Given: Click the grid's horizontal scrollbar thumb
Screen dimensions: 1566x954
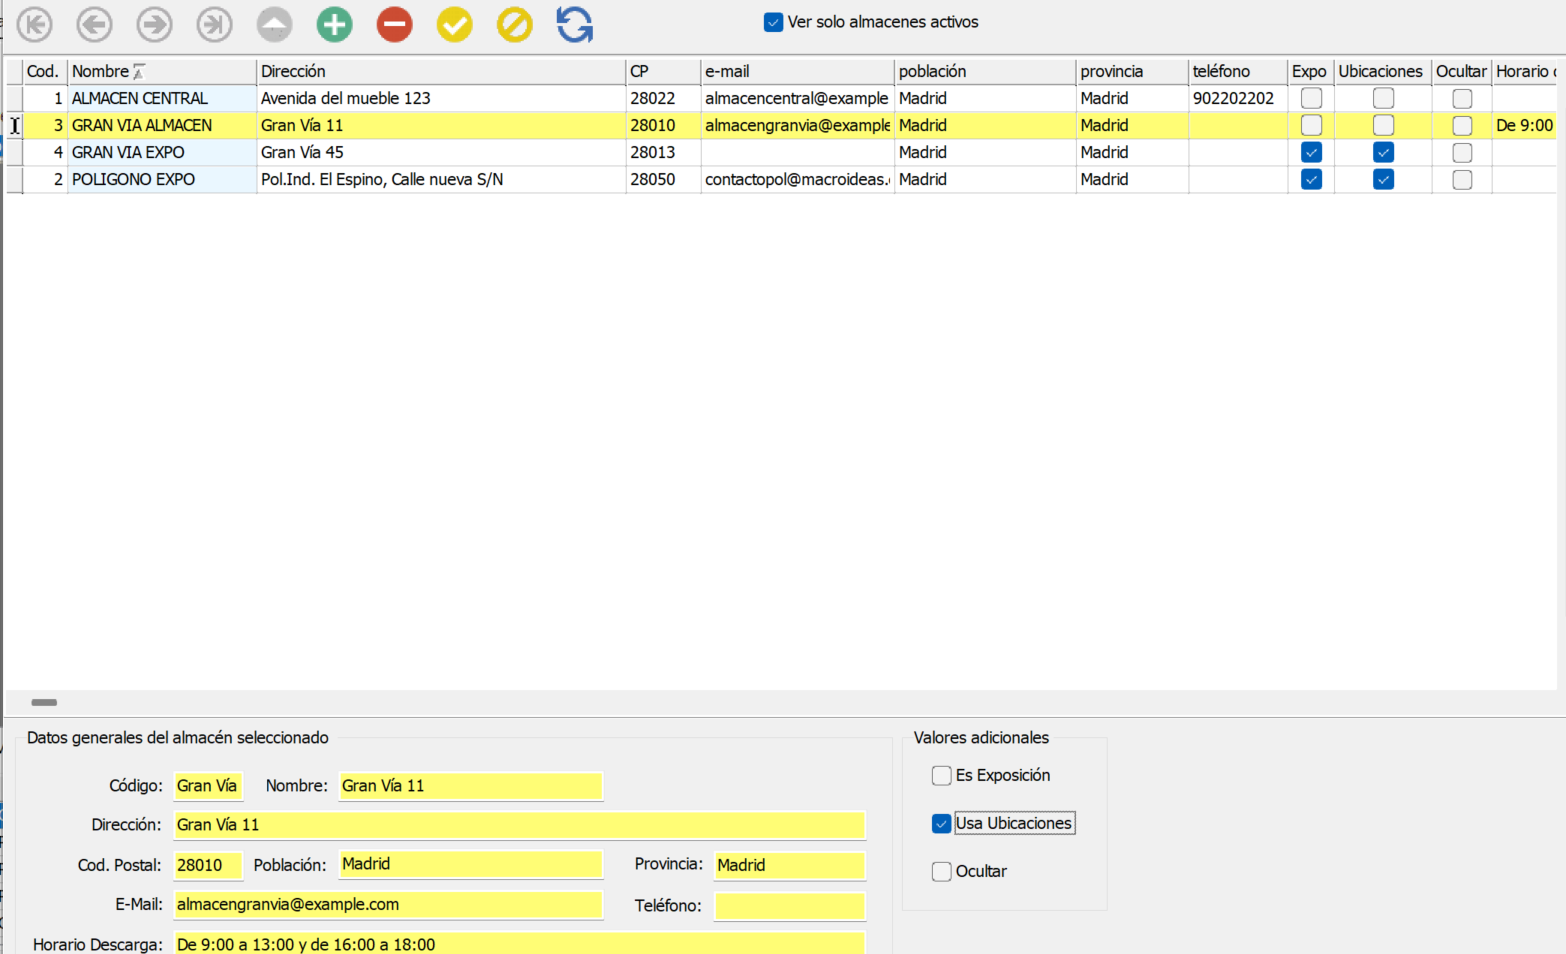Looking at the screenshot, I should coord(44,702).
